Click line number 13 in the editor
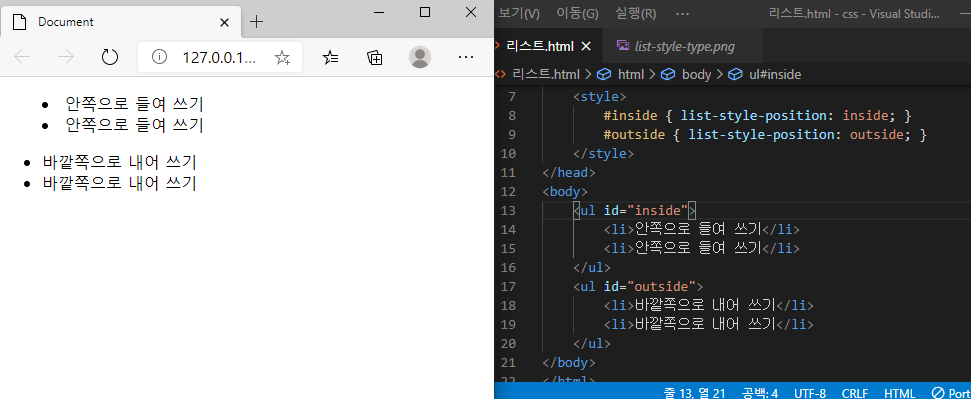Viewport: 971px width, 399px height. pyautogui.click(x=508, y=211)
